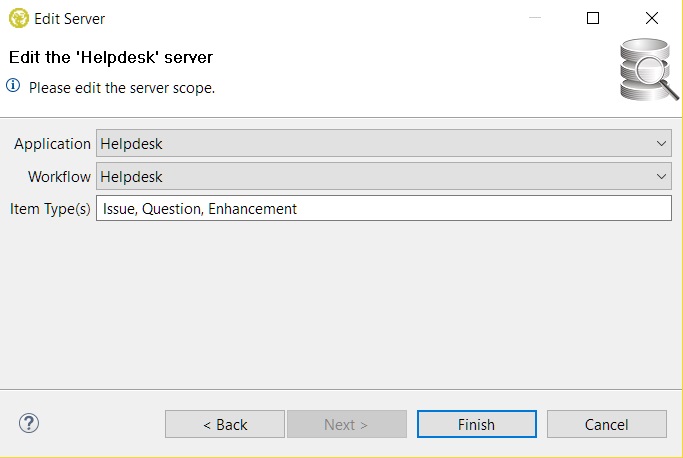Click the greyed-out Next button
The image size is (683, 458).
(x=346, y=424)
